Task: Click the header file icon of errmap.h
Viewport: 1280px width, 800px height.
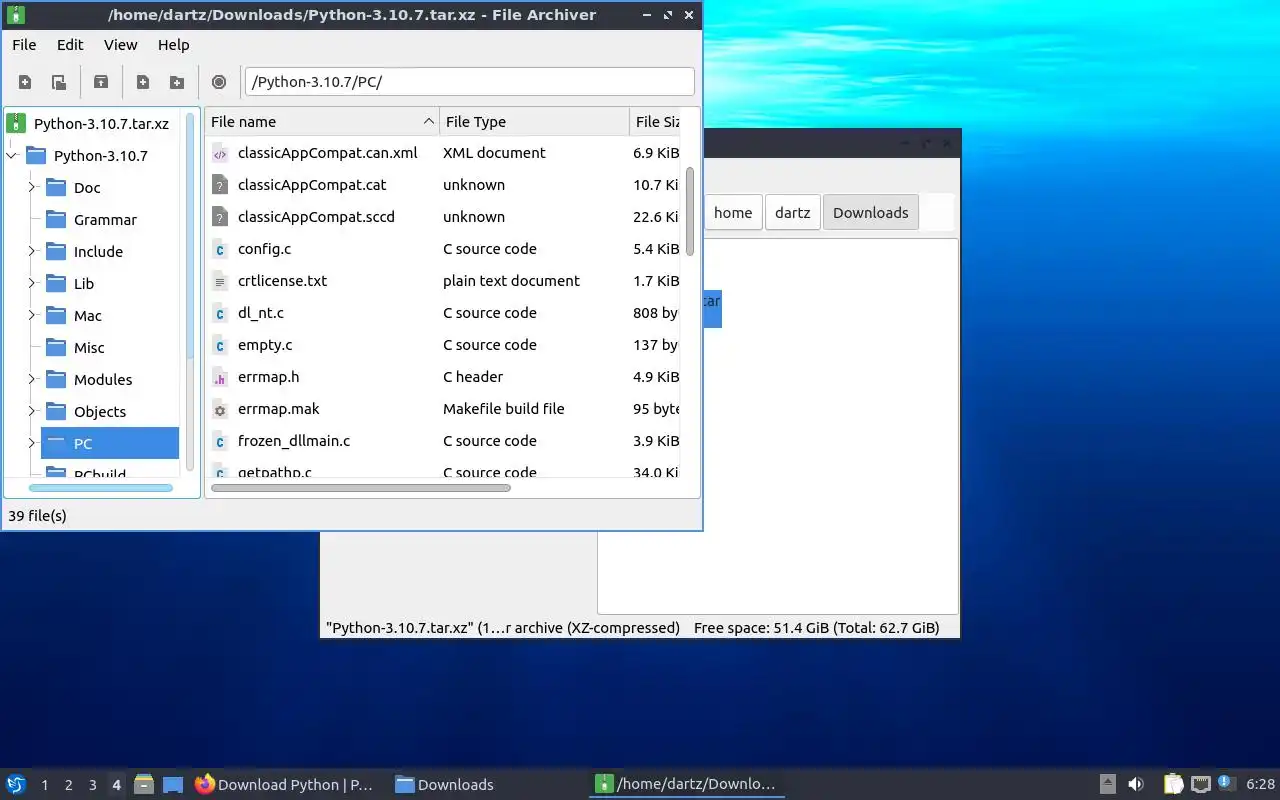Action: [x=220, y=377]
